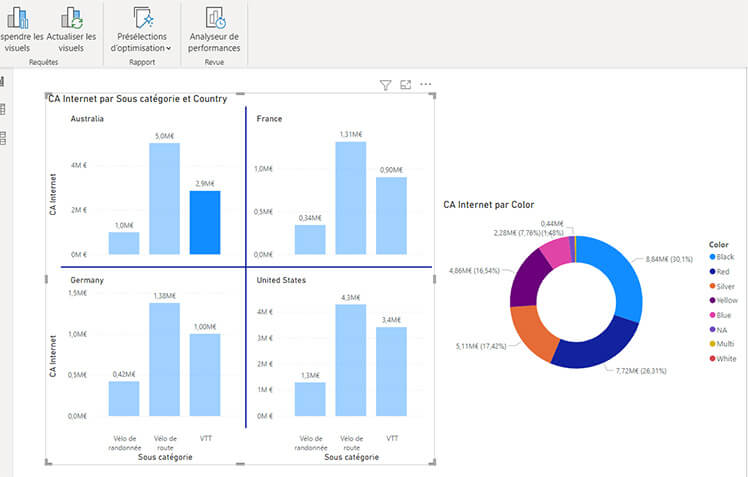
Task: Select Blue in the Color legend
Action: coord(720,315)
